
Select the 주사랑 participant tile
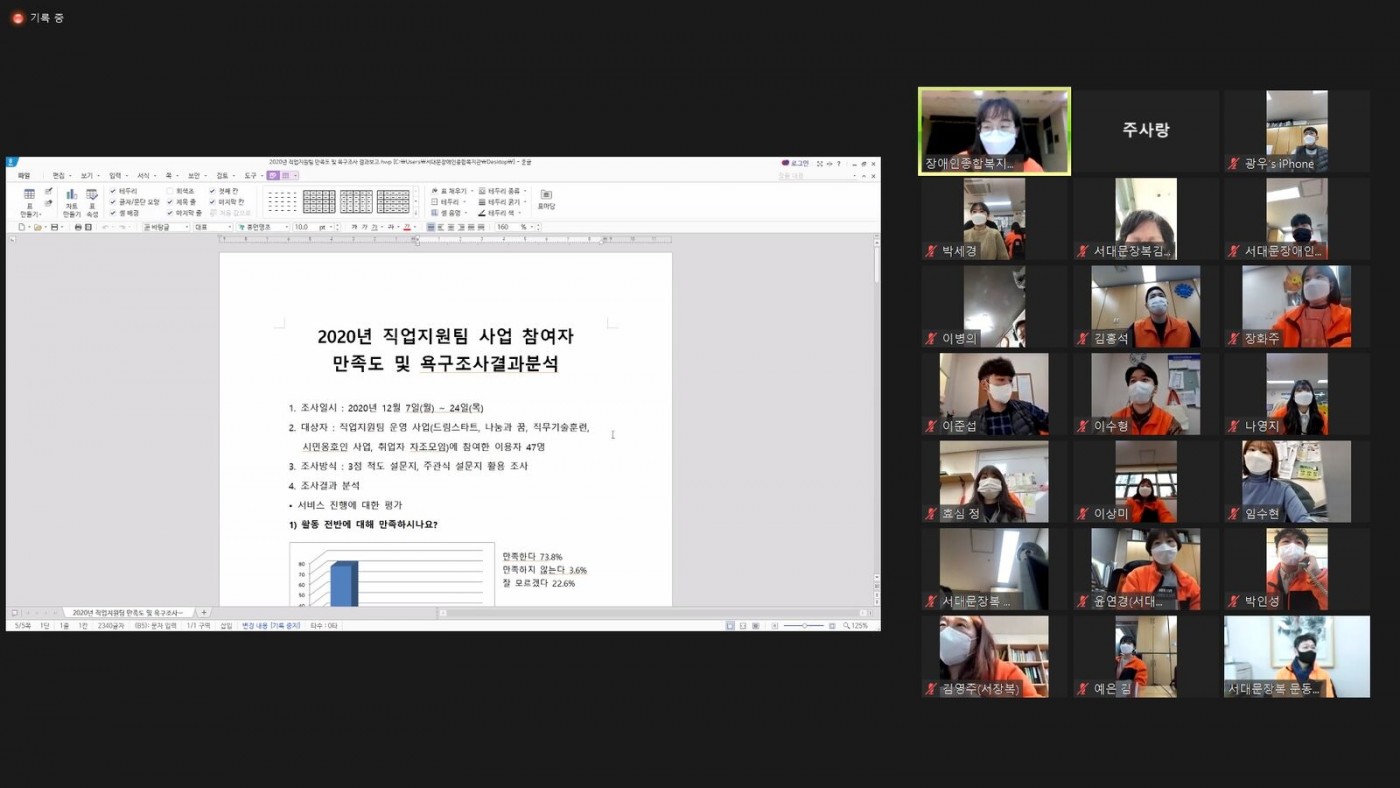[x=1146, y=131]
